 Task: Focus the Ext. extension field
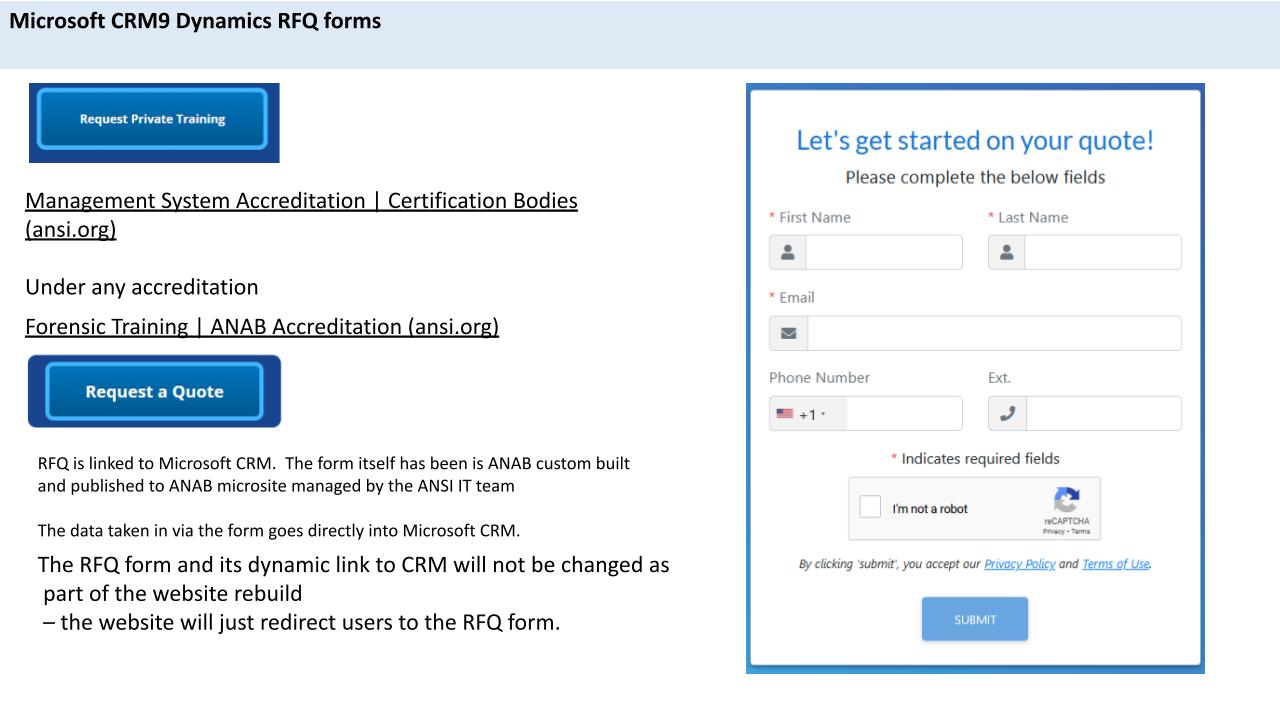[1102, 414]
